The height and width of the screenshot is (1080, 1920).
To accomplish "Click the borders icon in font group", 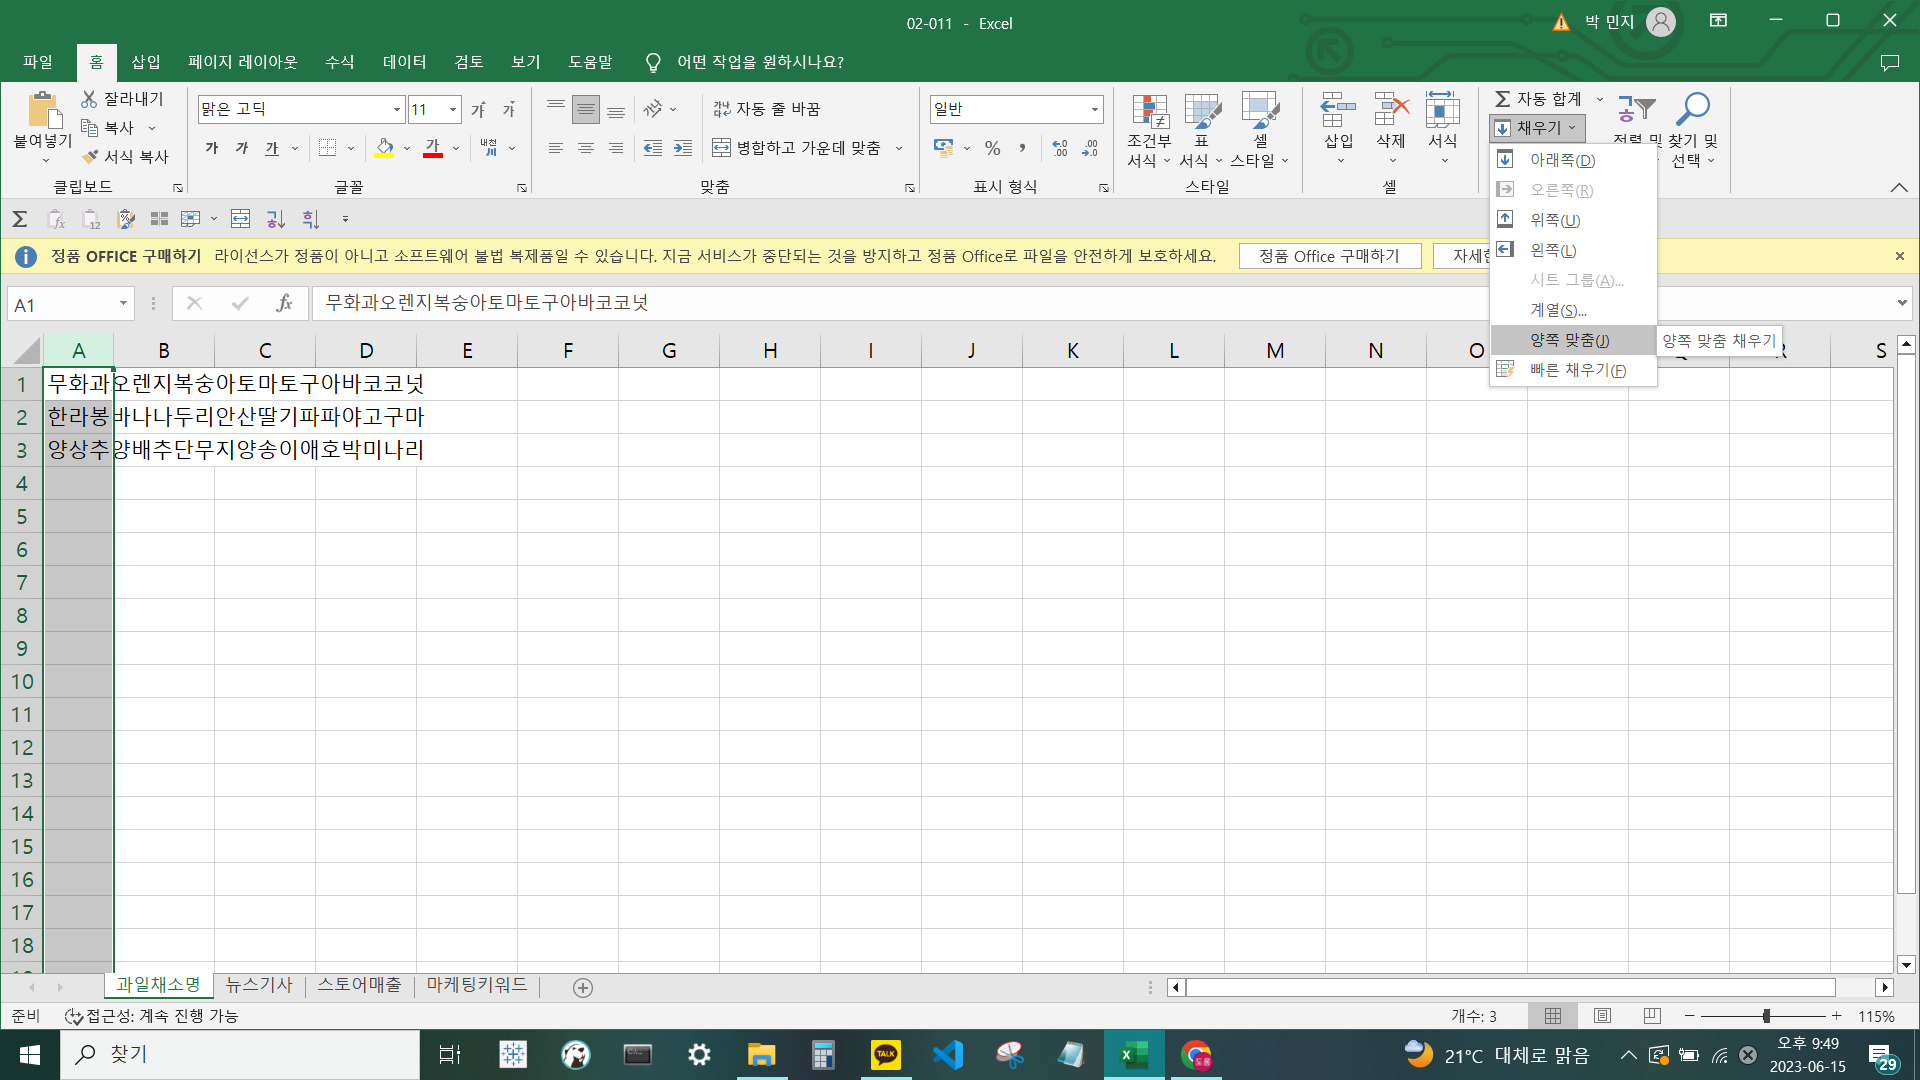I will [327, 148].
